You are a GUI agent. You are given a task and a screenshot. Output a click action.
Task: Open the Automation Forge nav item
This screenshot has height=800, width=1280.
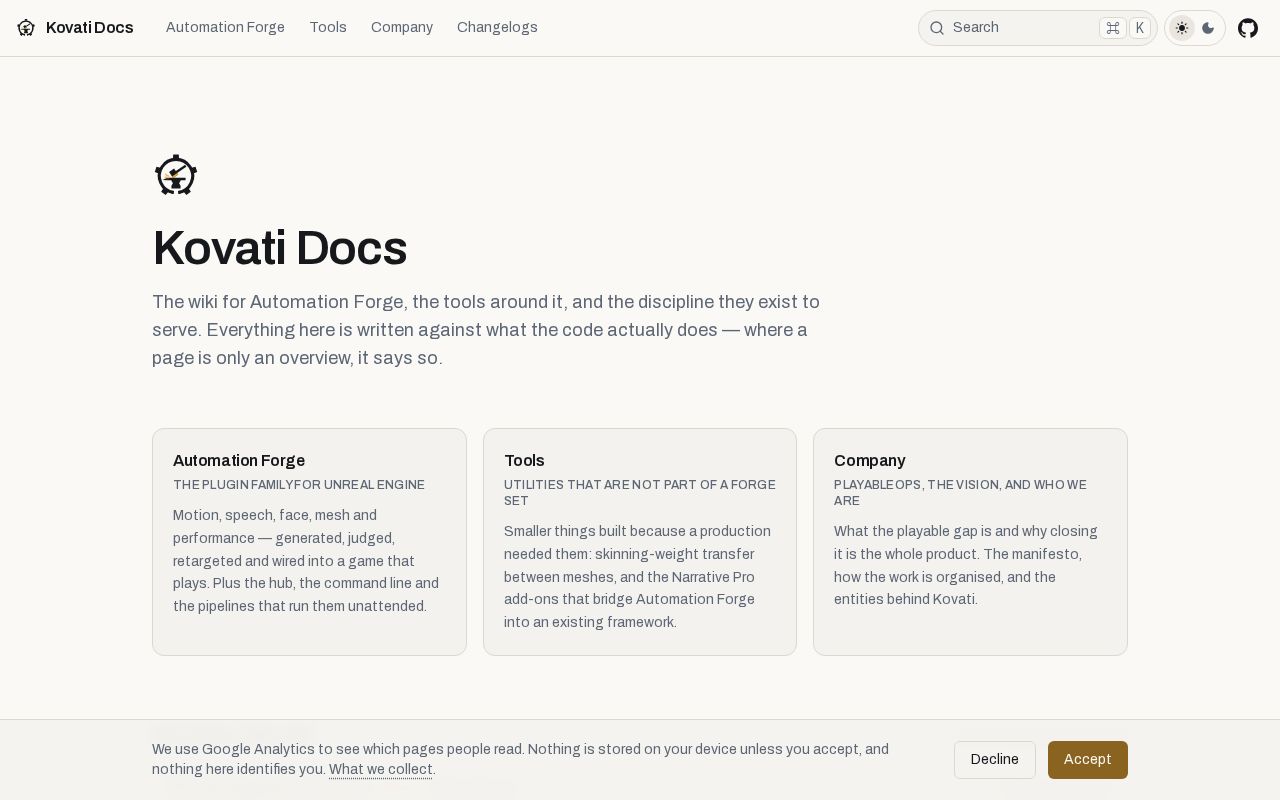pyautogui.click(x=225, y=28)
